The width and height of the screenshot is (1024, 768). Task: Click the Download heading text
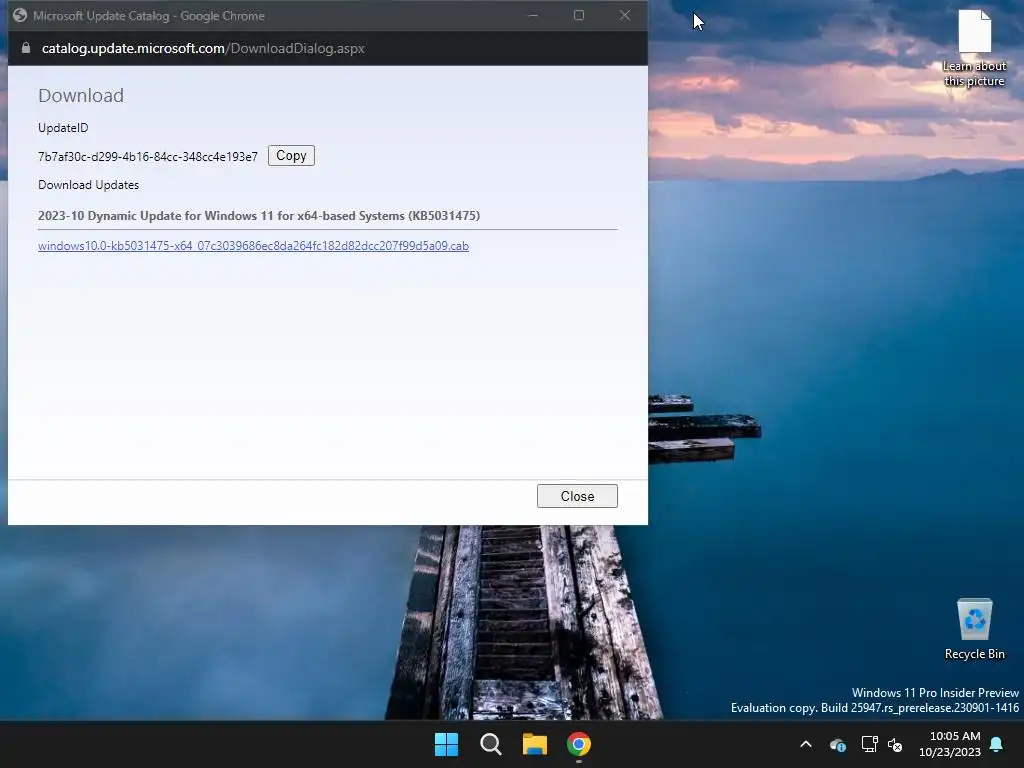tap(81, 95)
